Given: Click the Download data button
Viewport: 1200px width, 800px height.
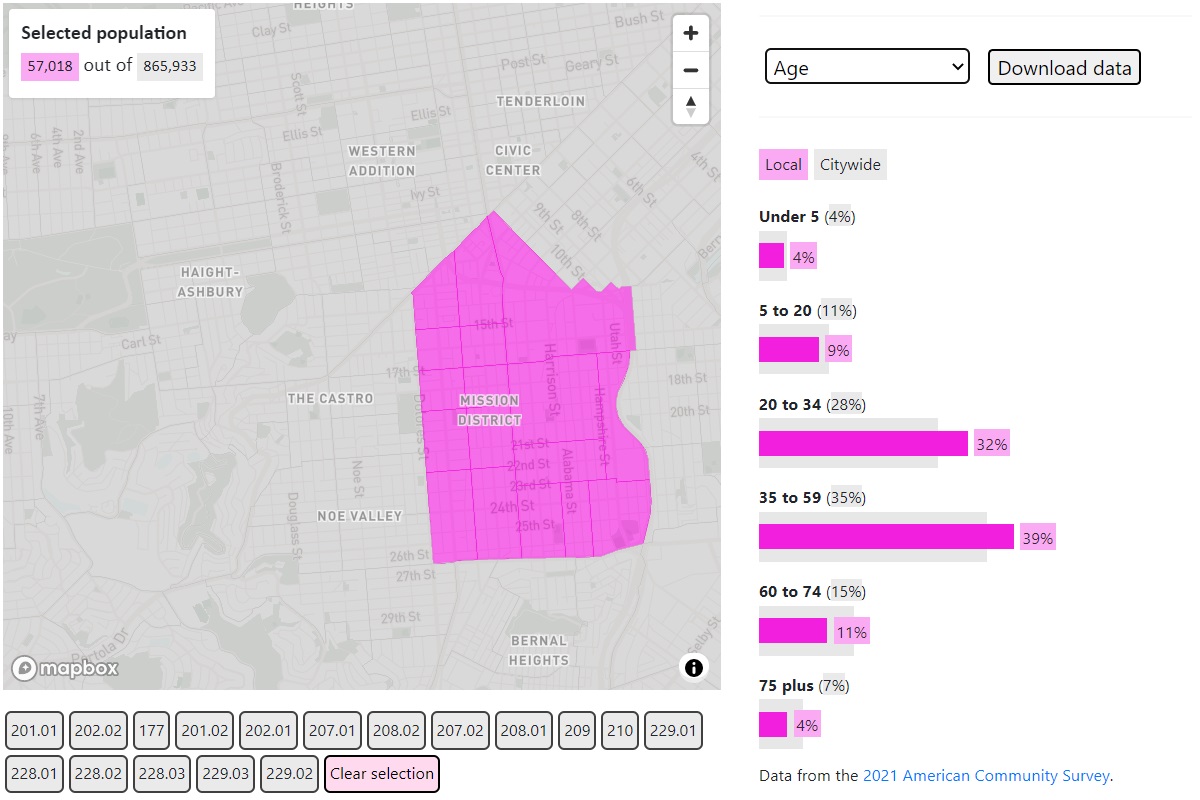Looking at the screenshot, I should click(x=1064, y=67).
